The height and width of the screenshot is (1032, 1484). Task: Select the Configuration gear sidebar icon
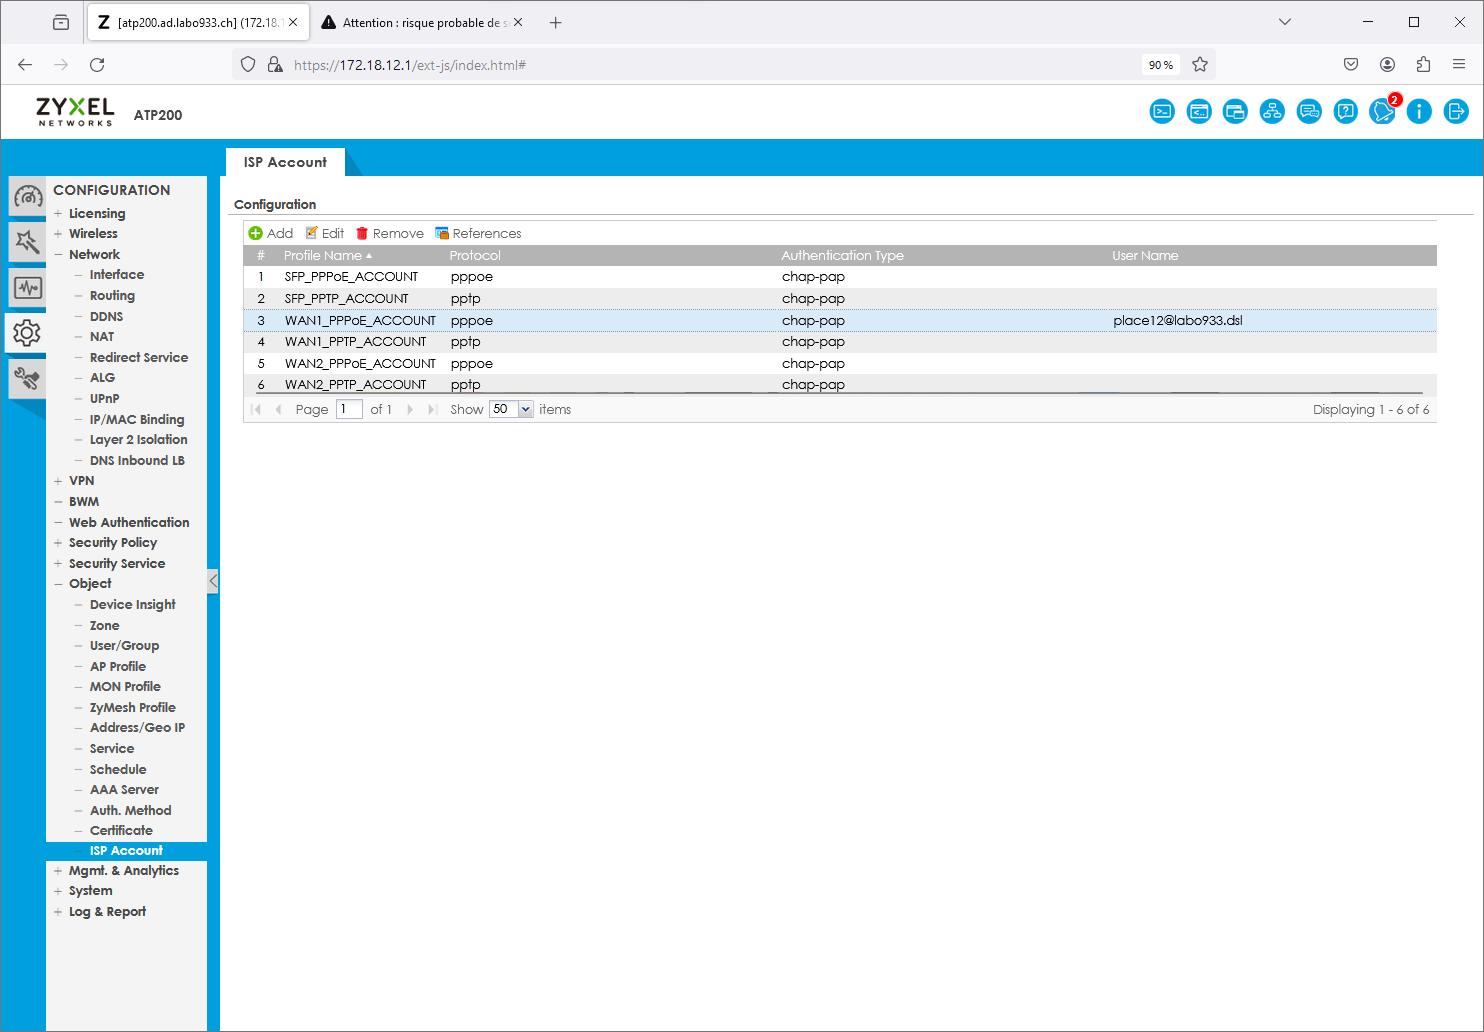[27, 332]
